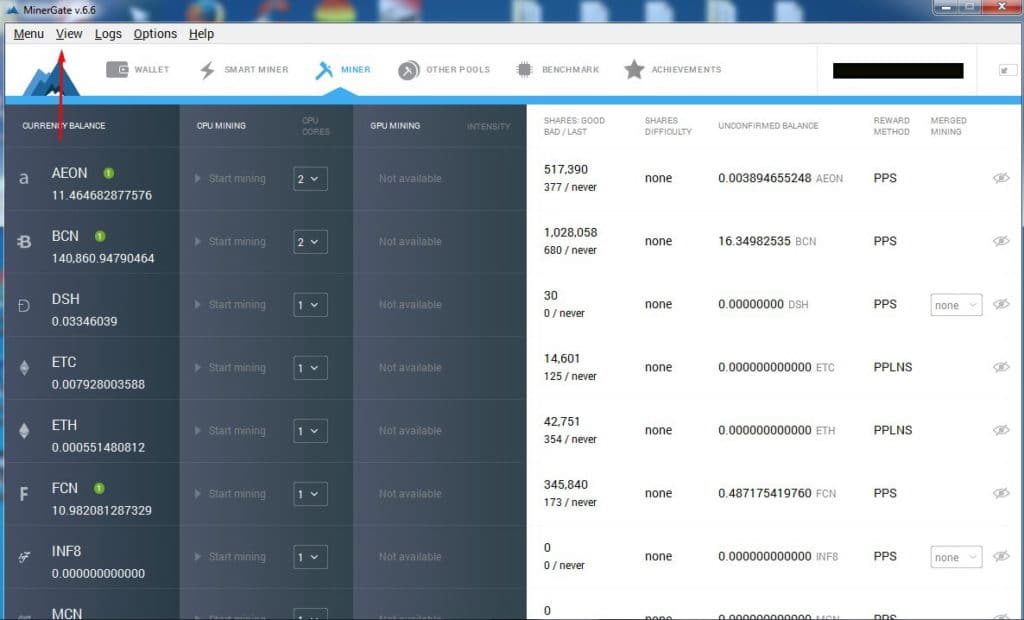Open BCN CPU cores dropdown
This screenshot has width=1024, height=620.
click(x=310, y=242)
